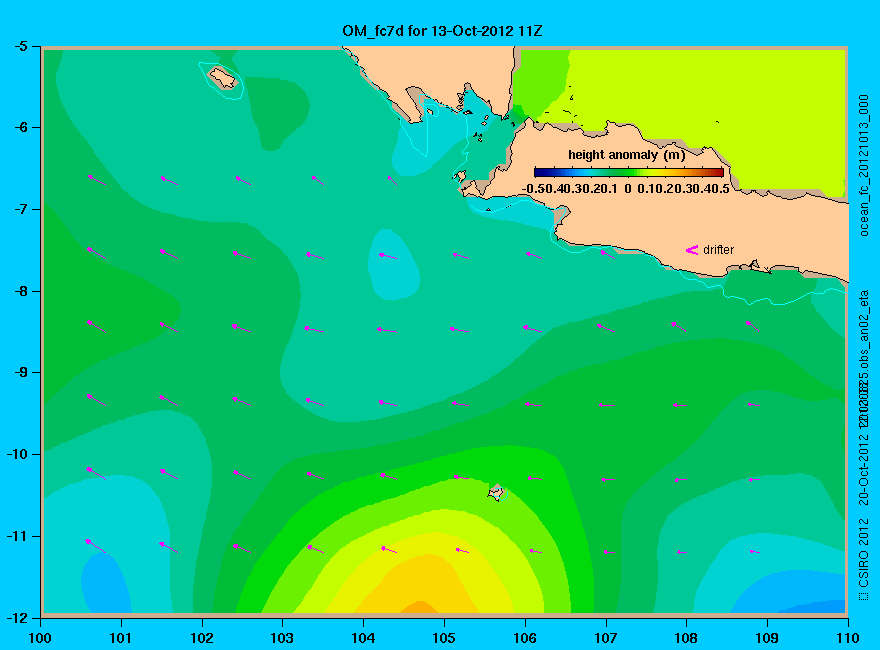
Task: Click the y-axis tick label -10
Action: pos(17,454)
